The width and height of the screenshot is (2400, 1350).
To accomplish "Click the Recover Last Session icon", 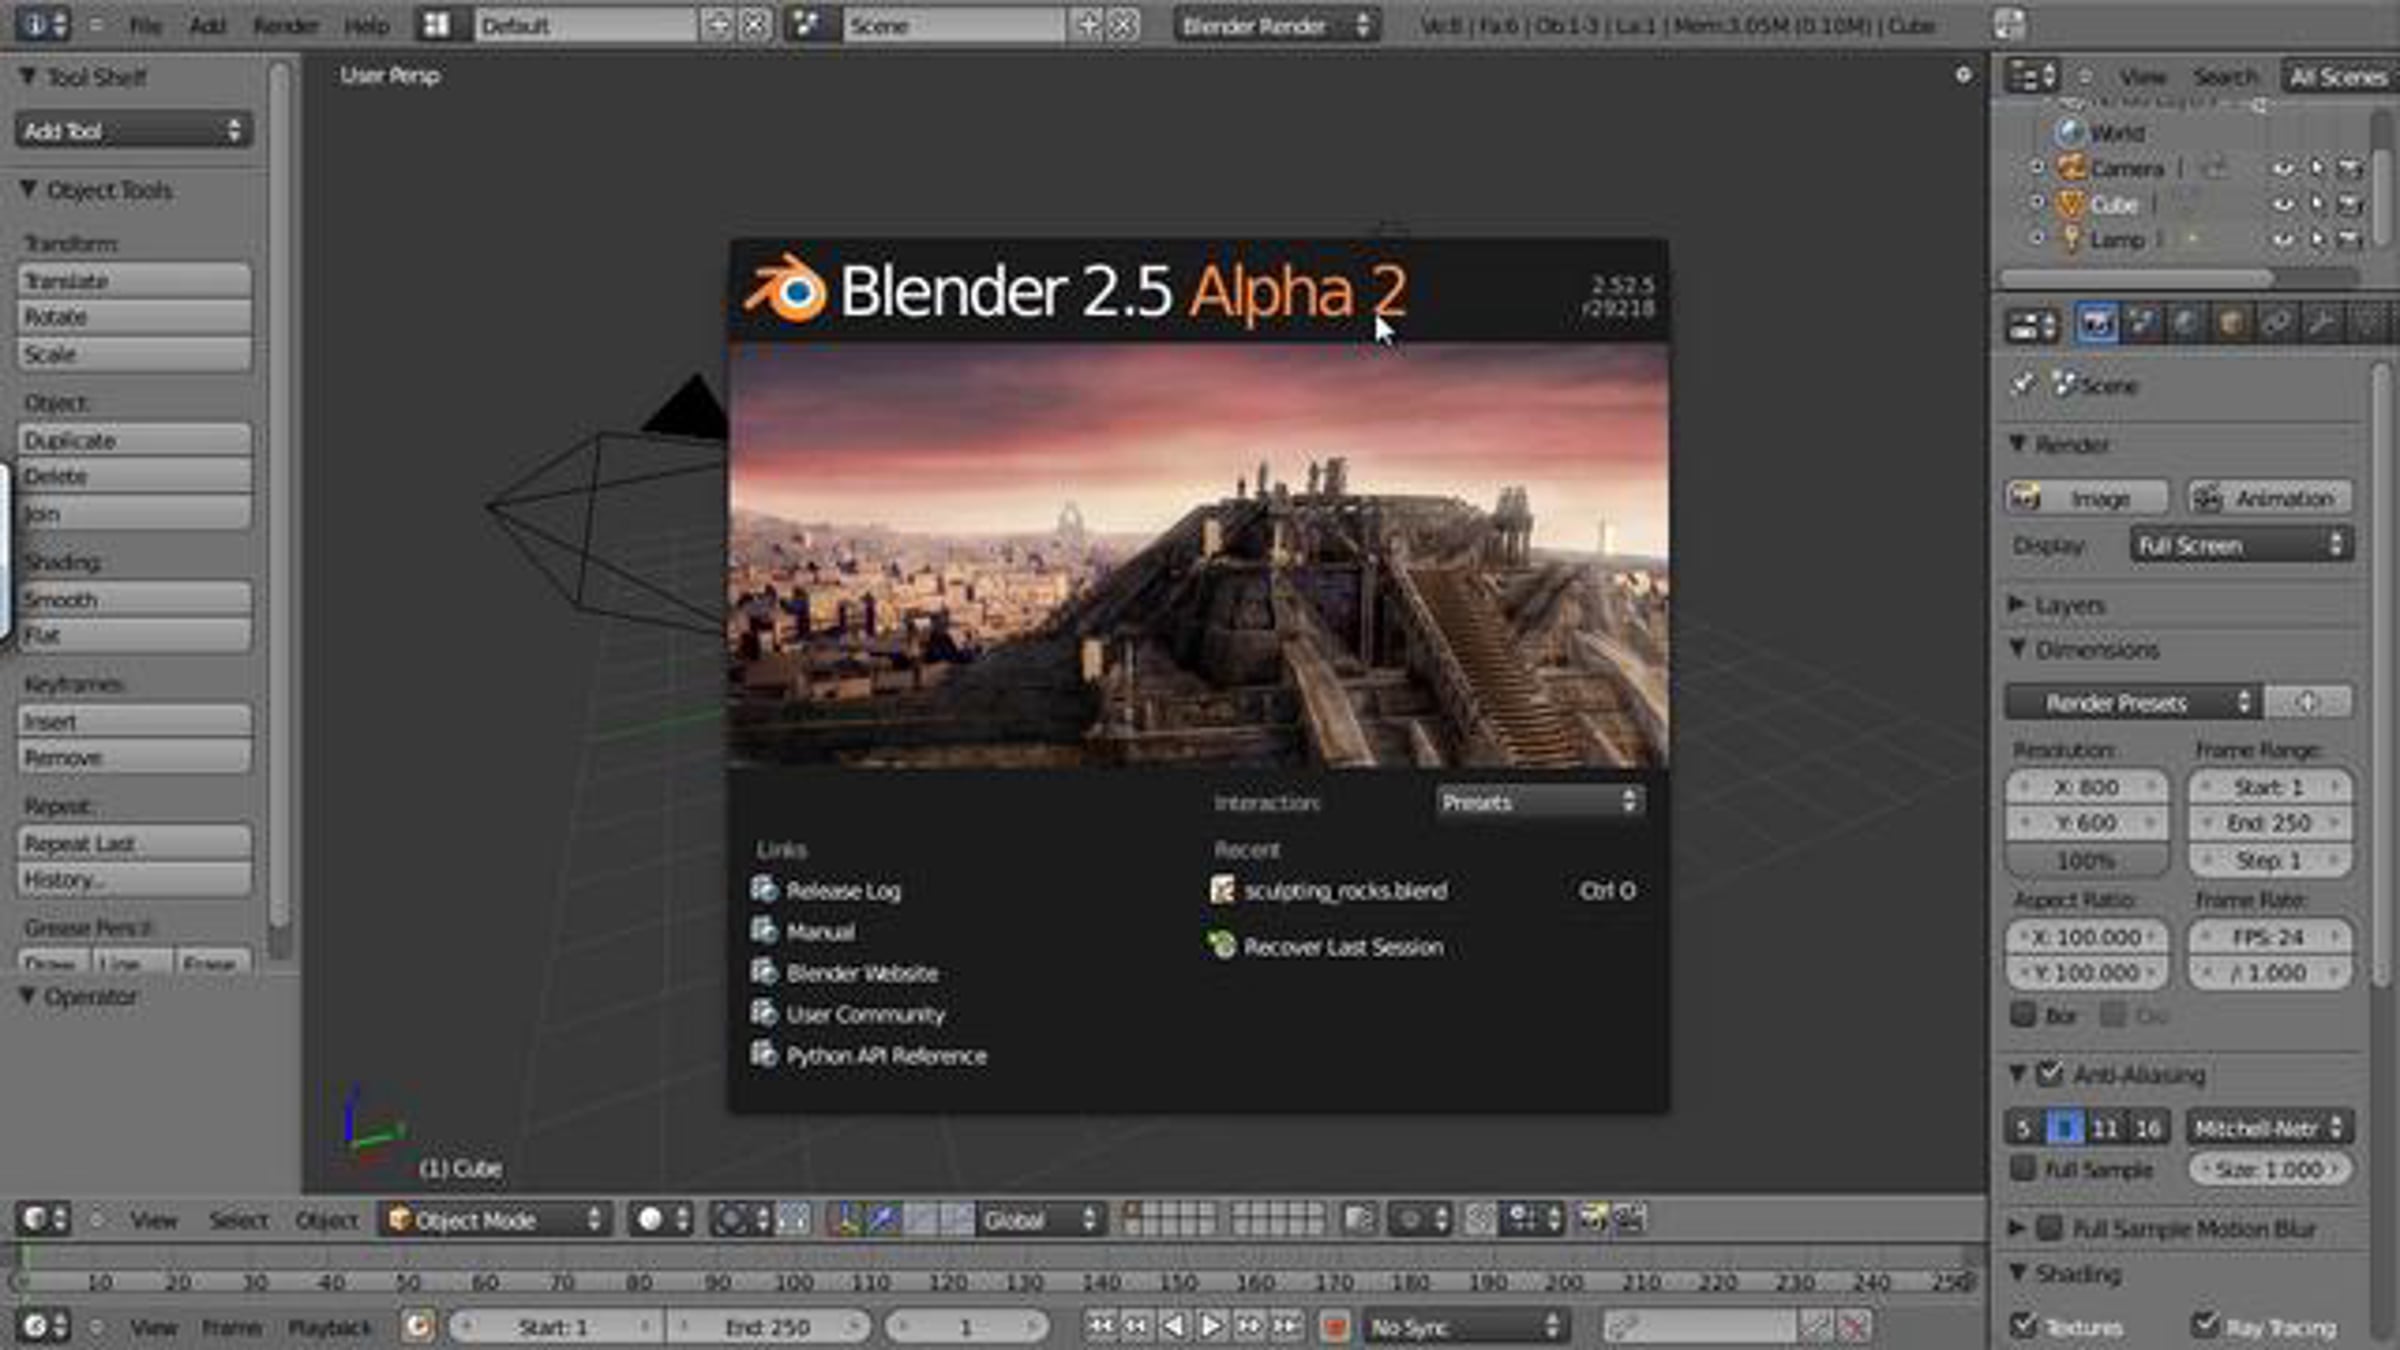I will (1222, 945).
